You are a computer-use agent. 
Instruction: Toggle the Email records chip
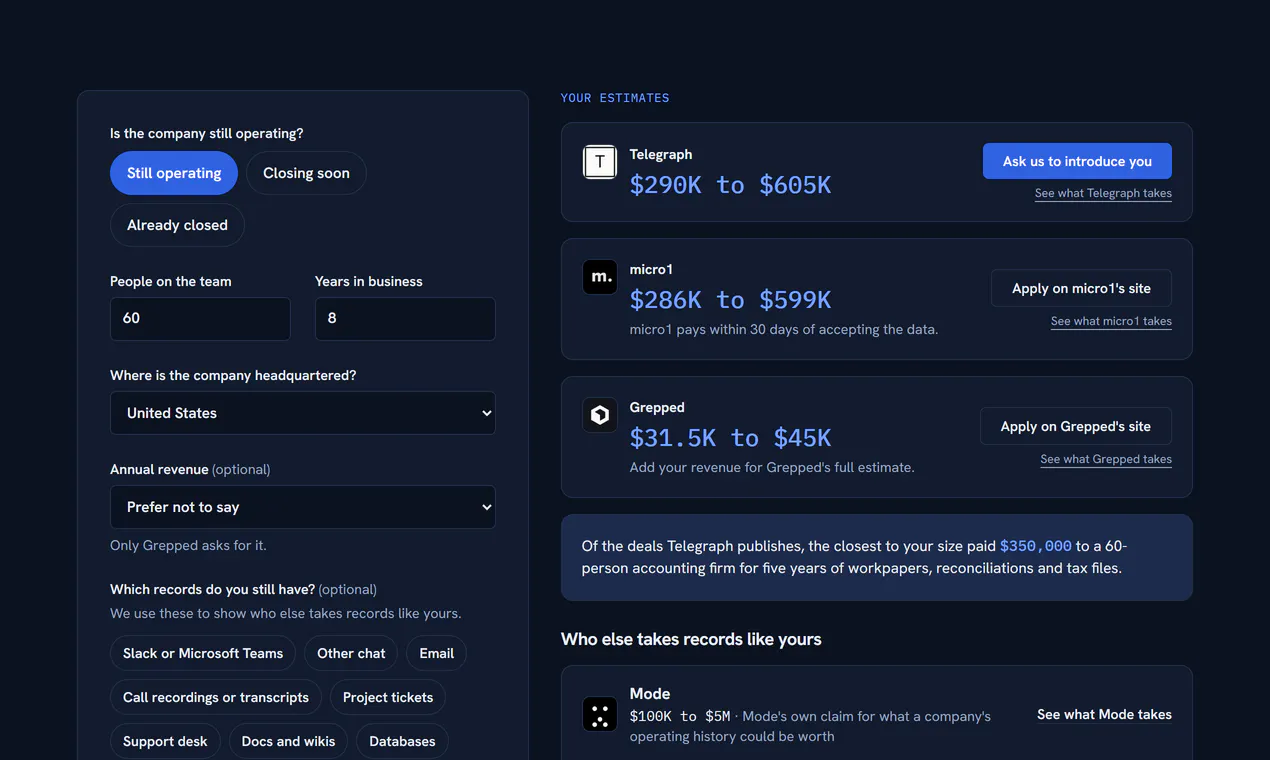436,653
